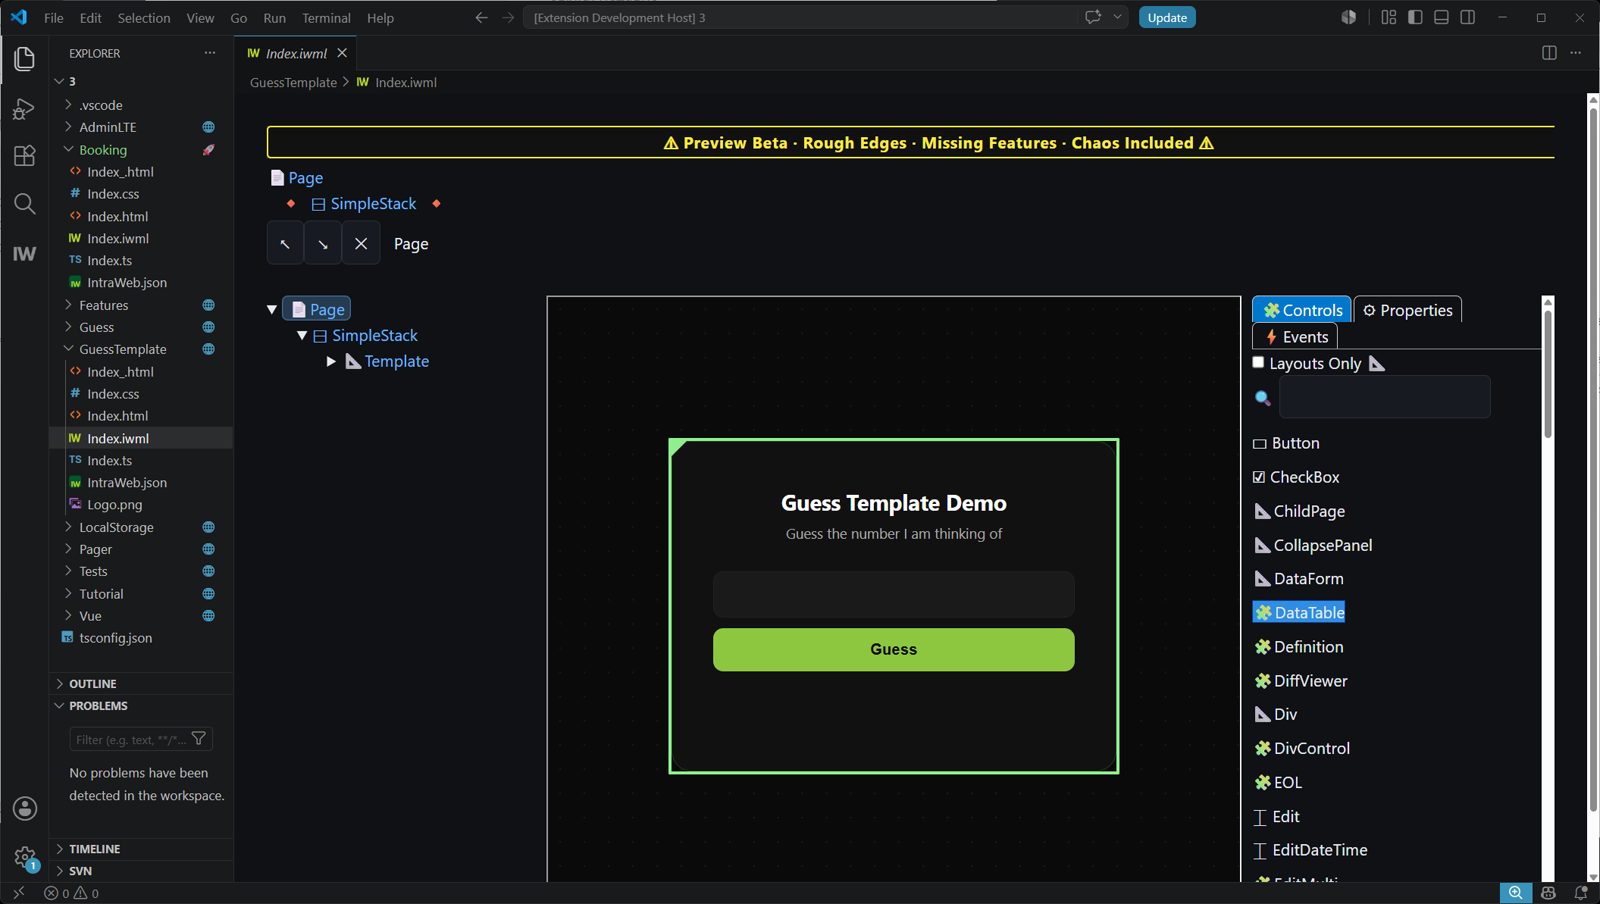Click the Problems filter text field
This screenshot has width=1600, height=904.
click(128, 739)
